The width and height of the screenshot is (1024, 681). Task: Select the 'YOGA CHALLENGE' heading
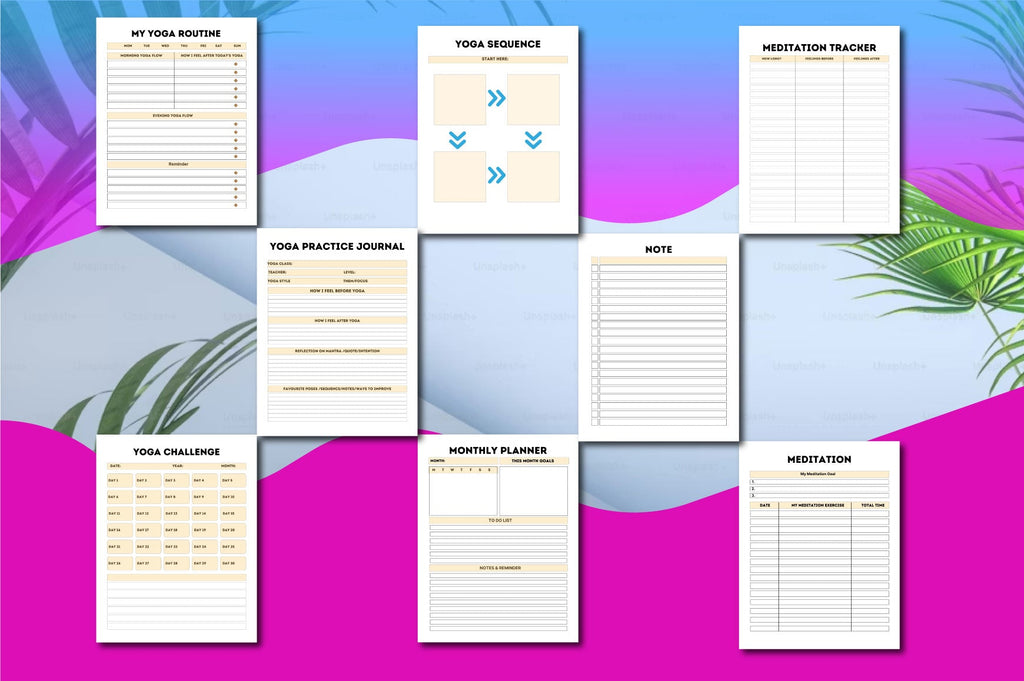(176, 452)
